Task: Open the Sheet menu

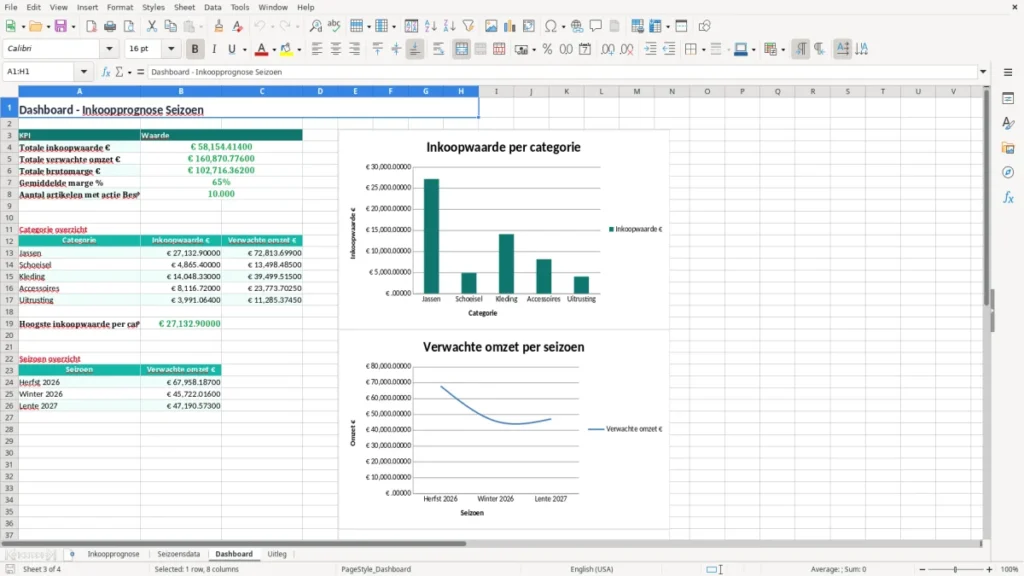Action: point(184,7)
